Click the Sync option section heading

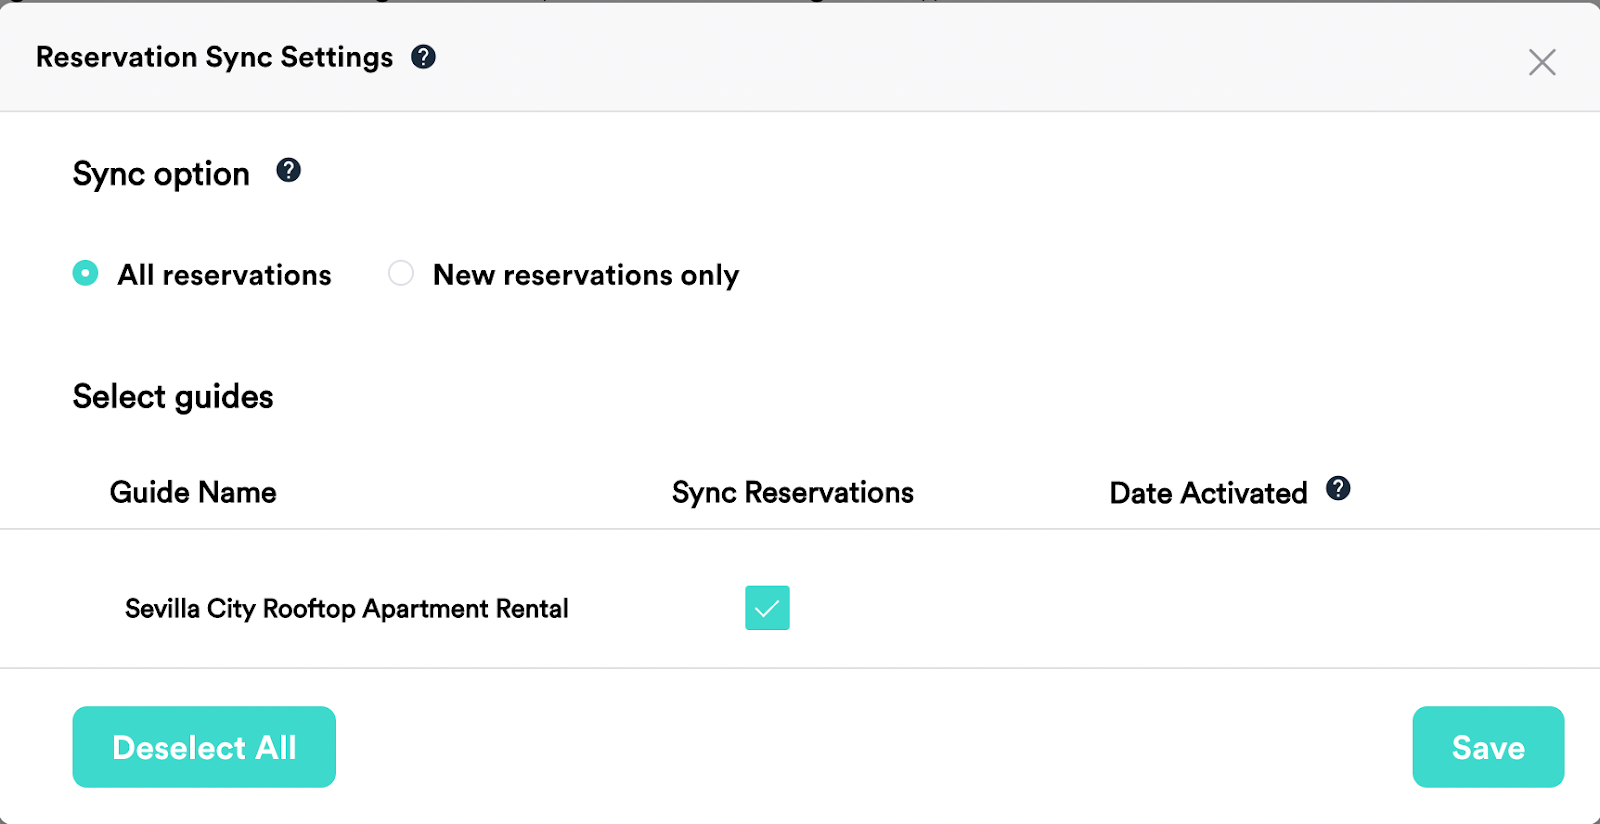[x=161, y=174]
